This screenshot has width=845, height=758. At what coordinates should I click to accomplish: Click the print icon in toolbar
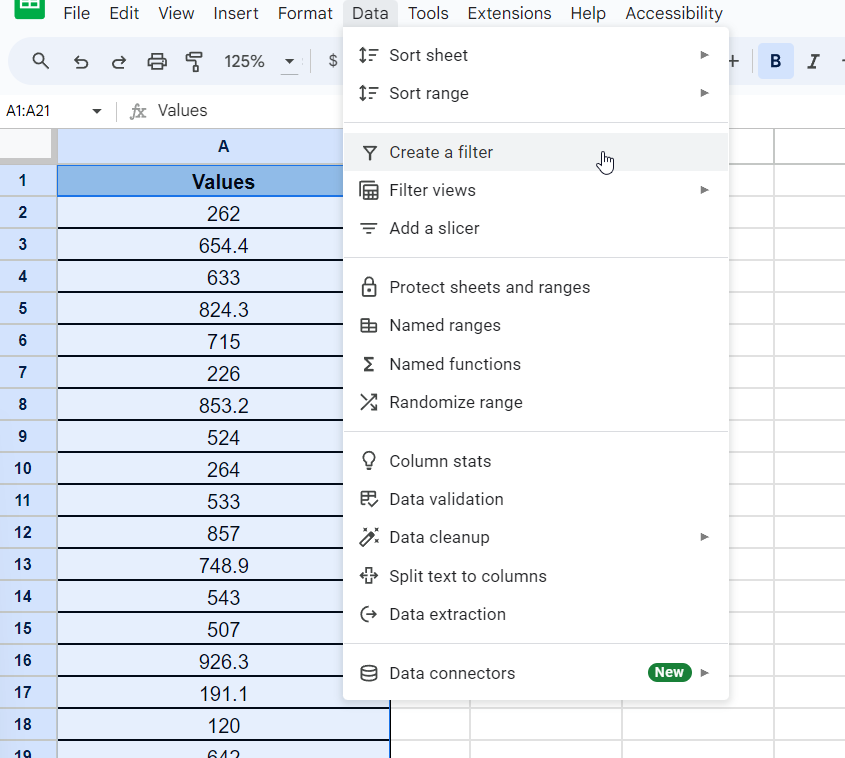pos(157,62)
